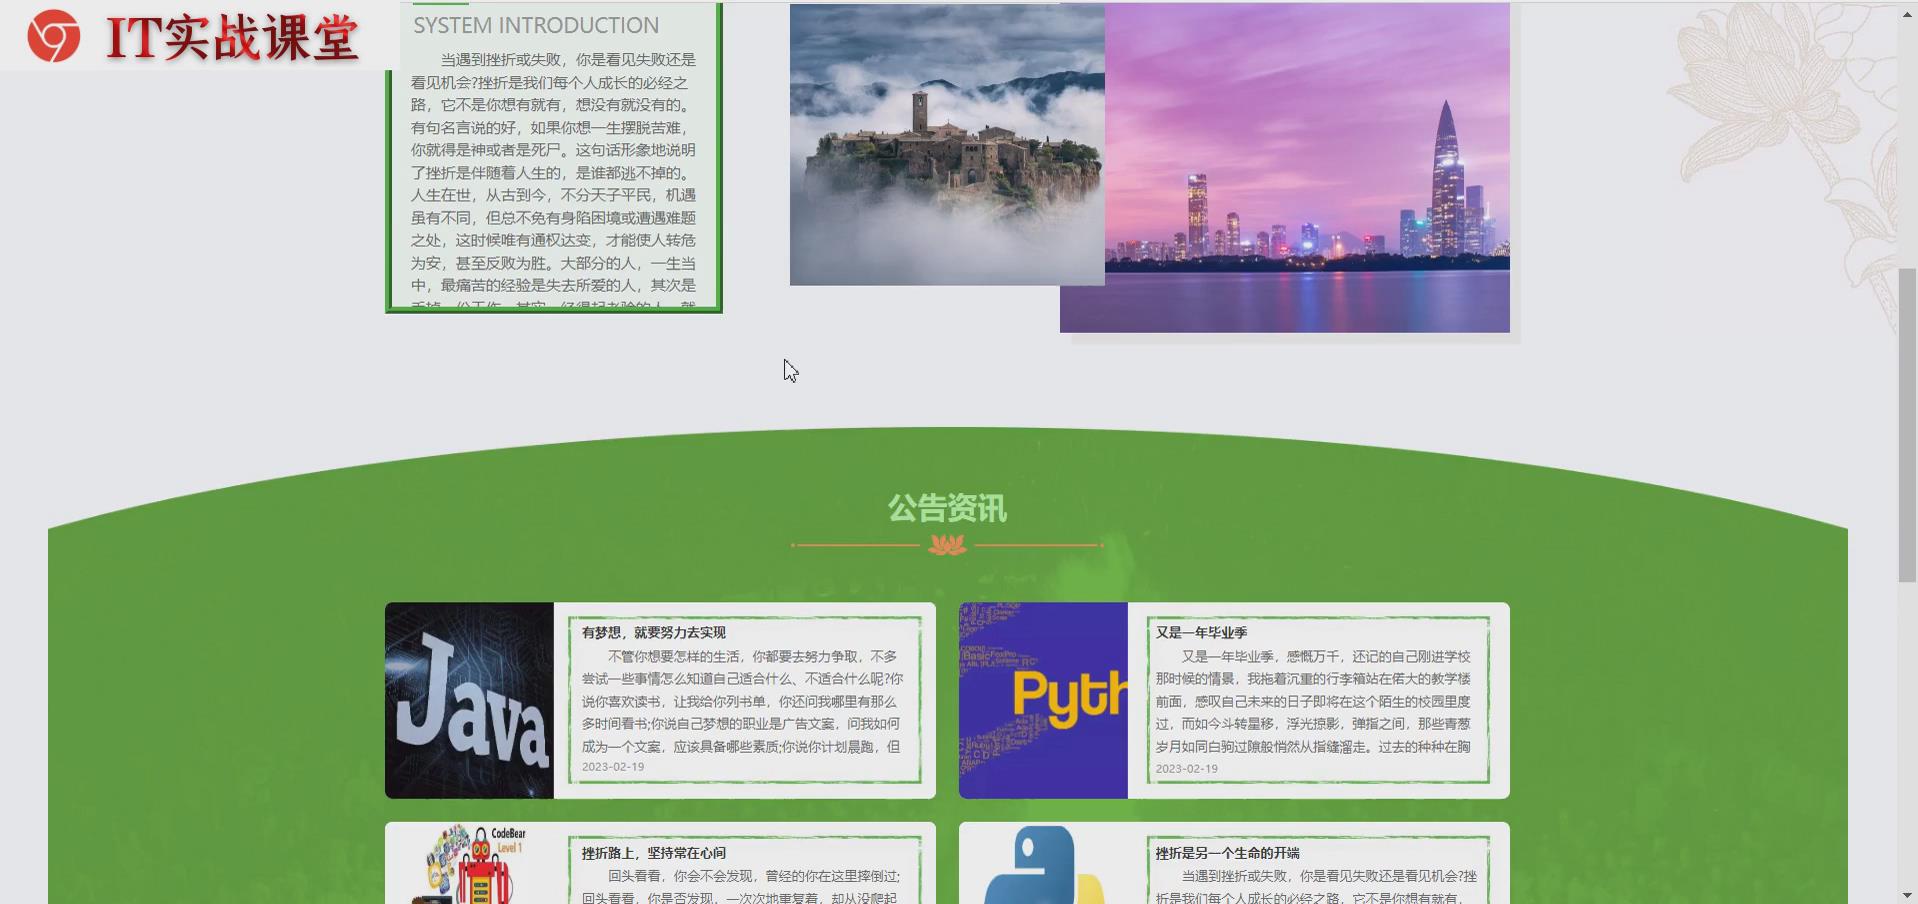Click the summary text of the Java article
Image resolution: width=1918 pixels, height=904 pixels.
[x=742, y=701]
